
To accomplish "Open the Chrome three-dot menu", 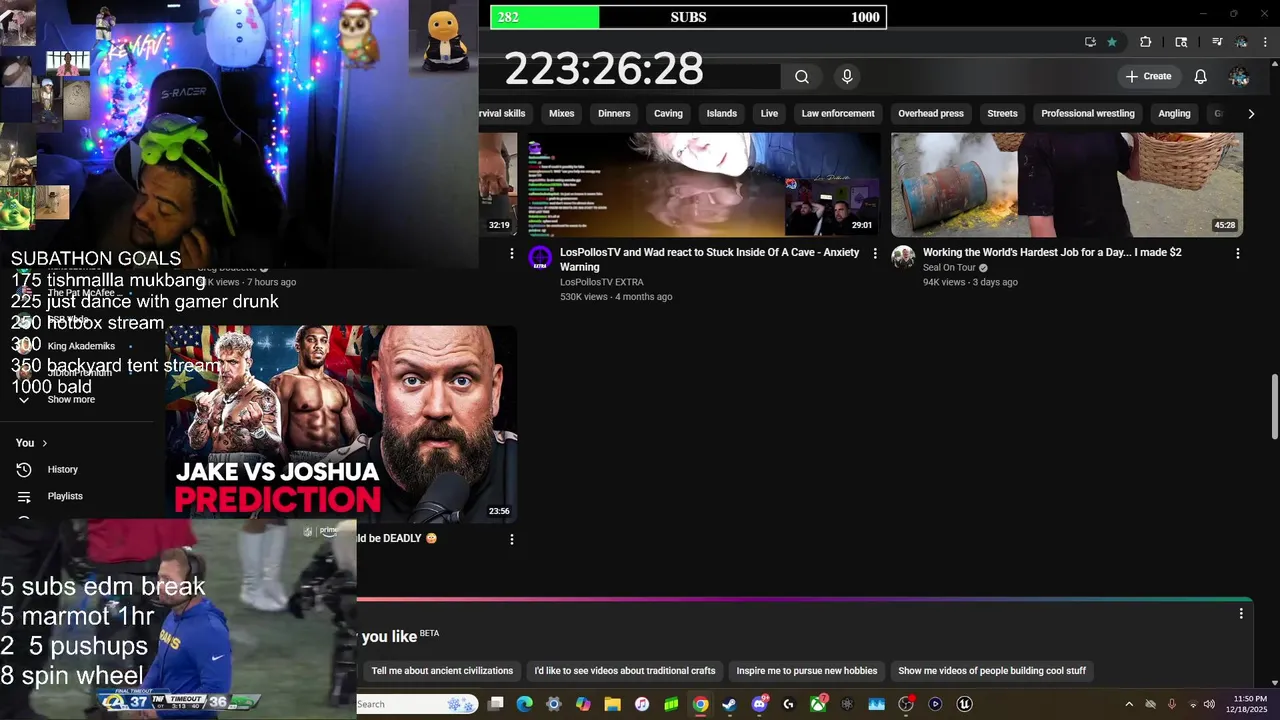I will coord(1265,42).
